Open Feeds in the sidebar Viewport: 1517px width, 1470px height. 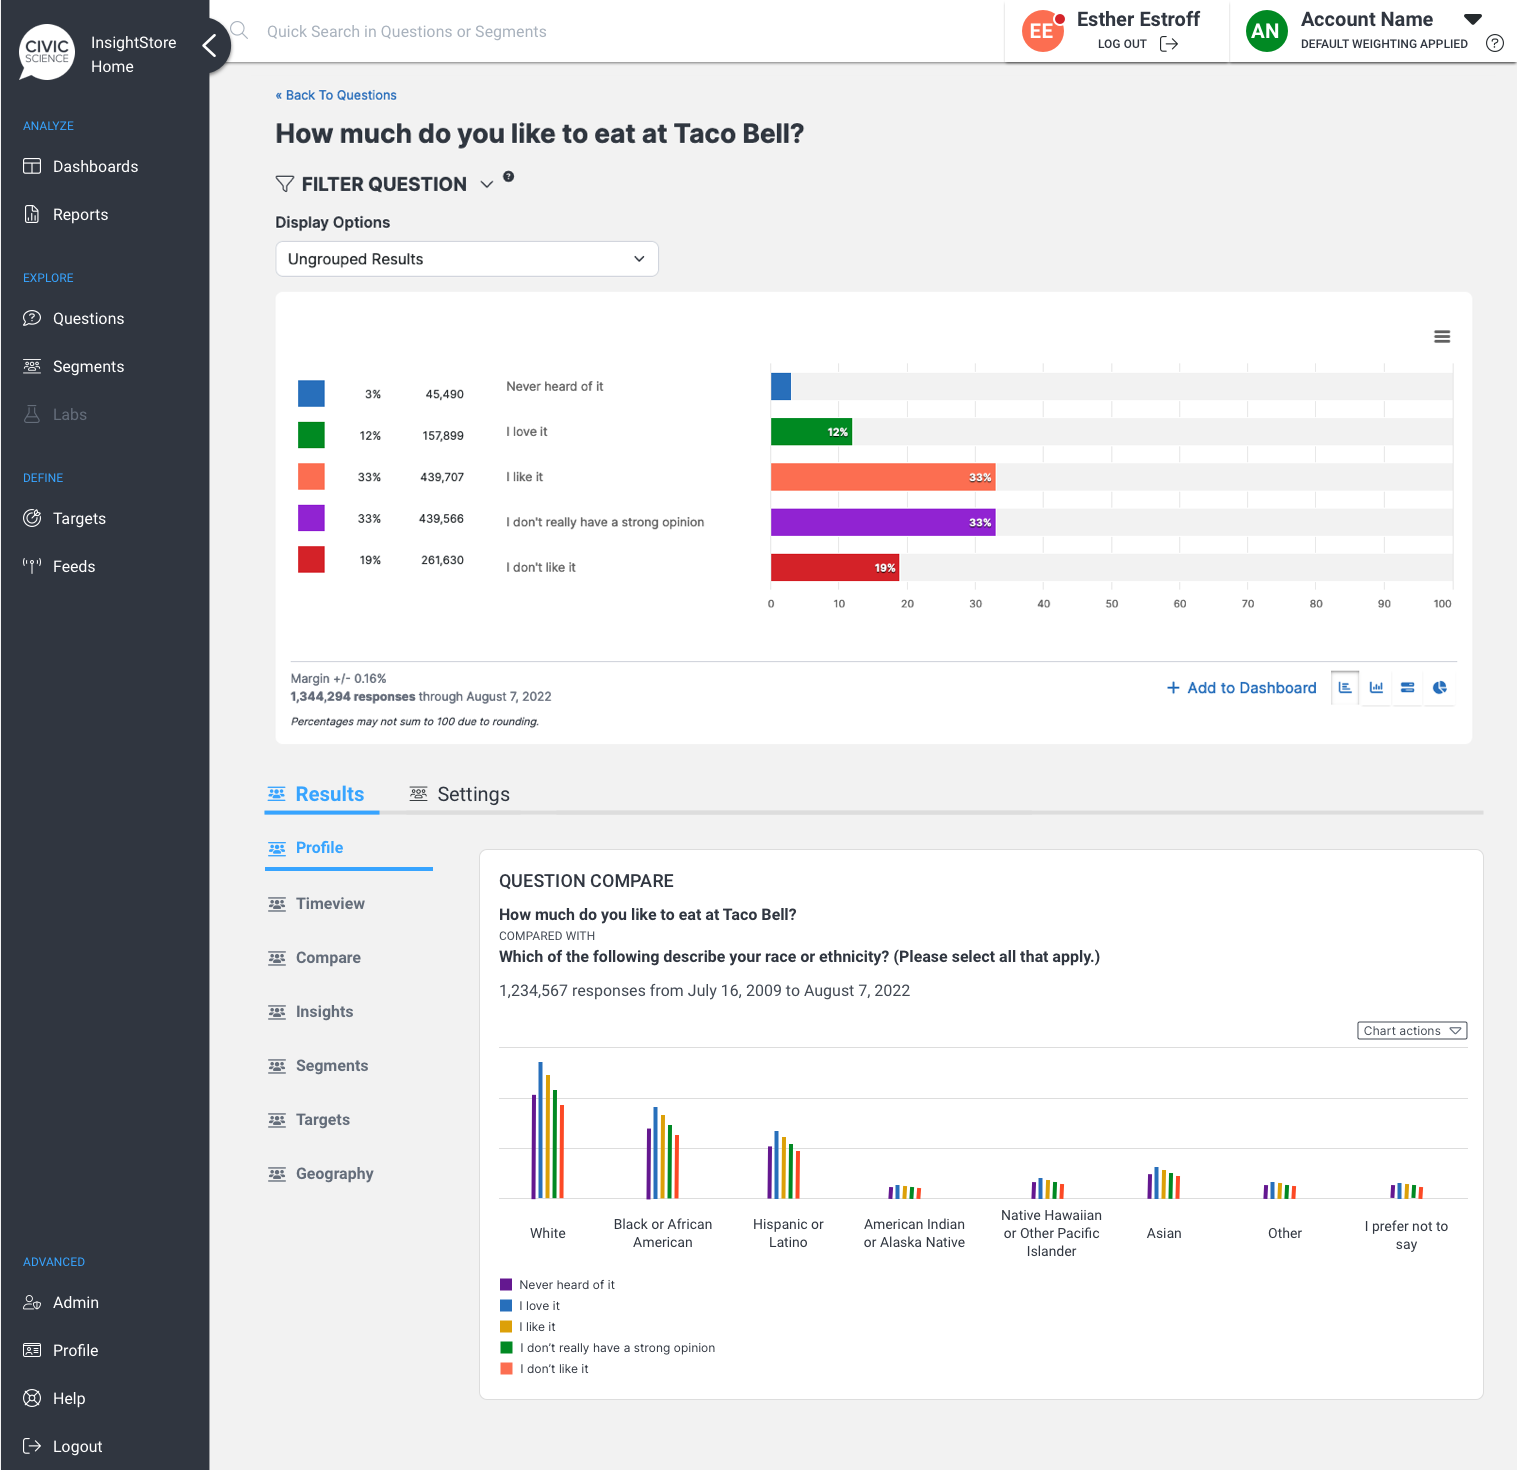tap(59, 566)
